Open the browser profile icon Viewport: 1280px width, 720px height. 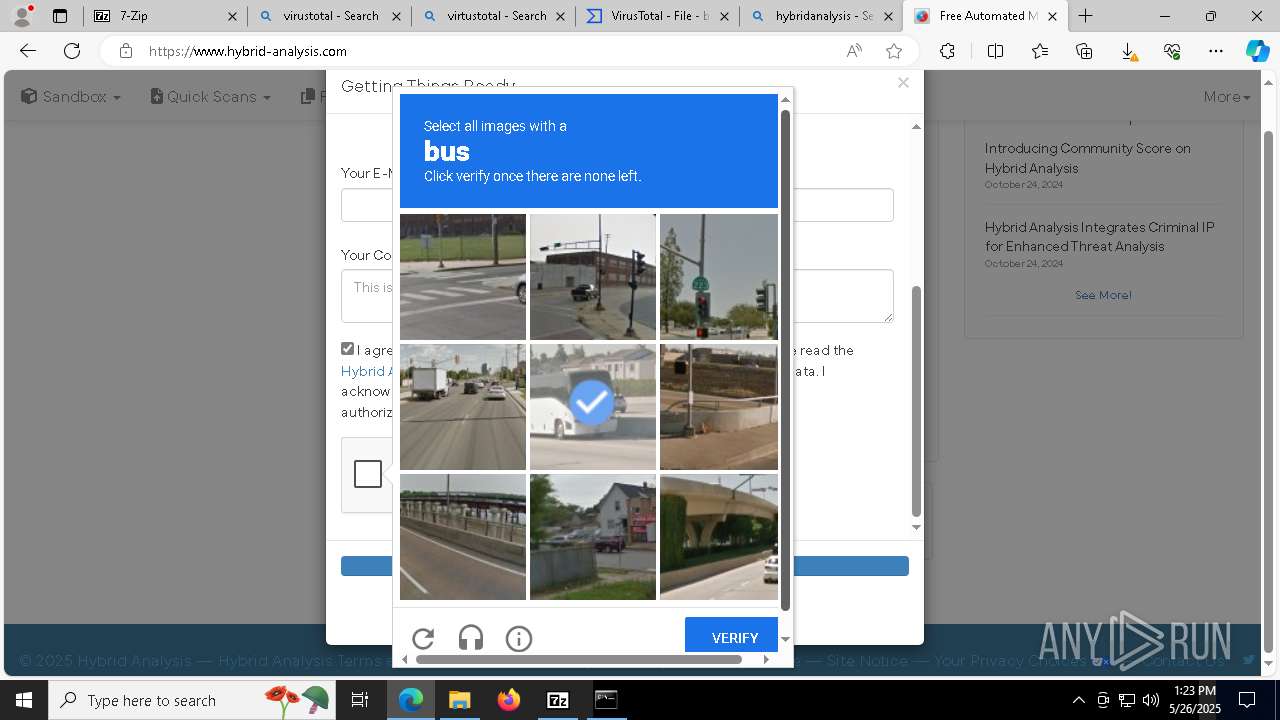point(22,16)
